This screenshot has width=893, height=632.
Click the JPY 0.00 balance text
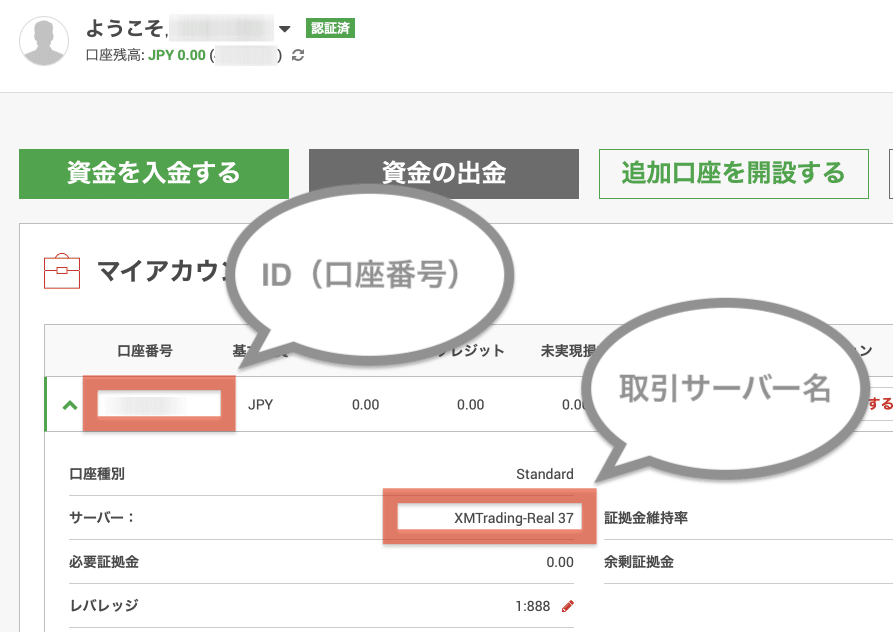(x=177, y=55)
